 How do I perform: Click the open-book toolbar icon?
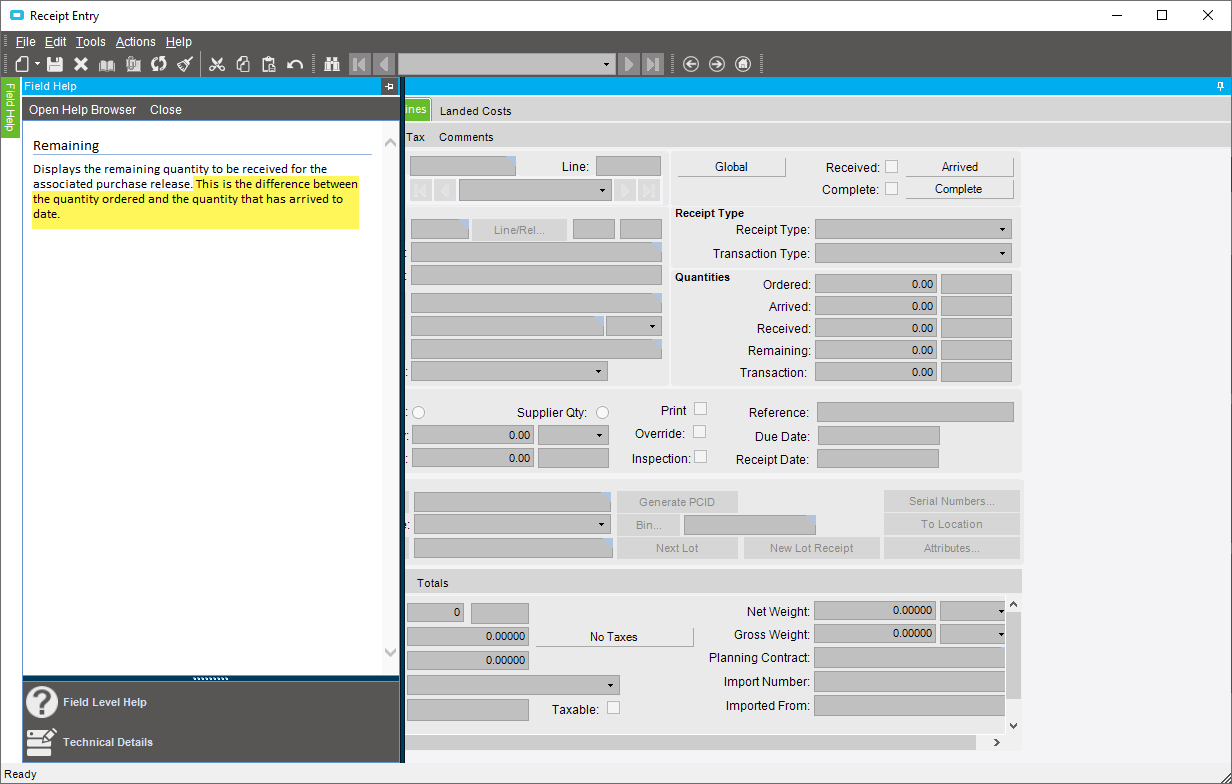107,64
